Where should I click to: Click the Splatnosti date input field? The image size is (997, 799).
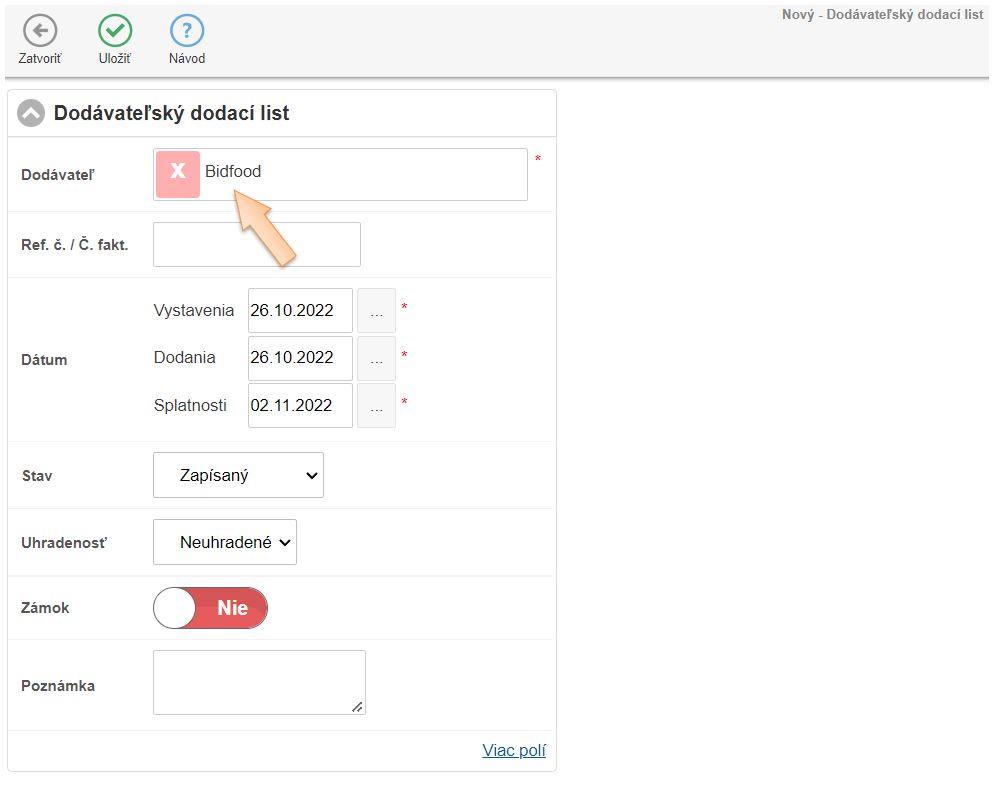coord(300,406)
